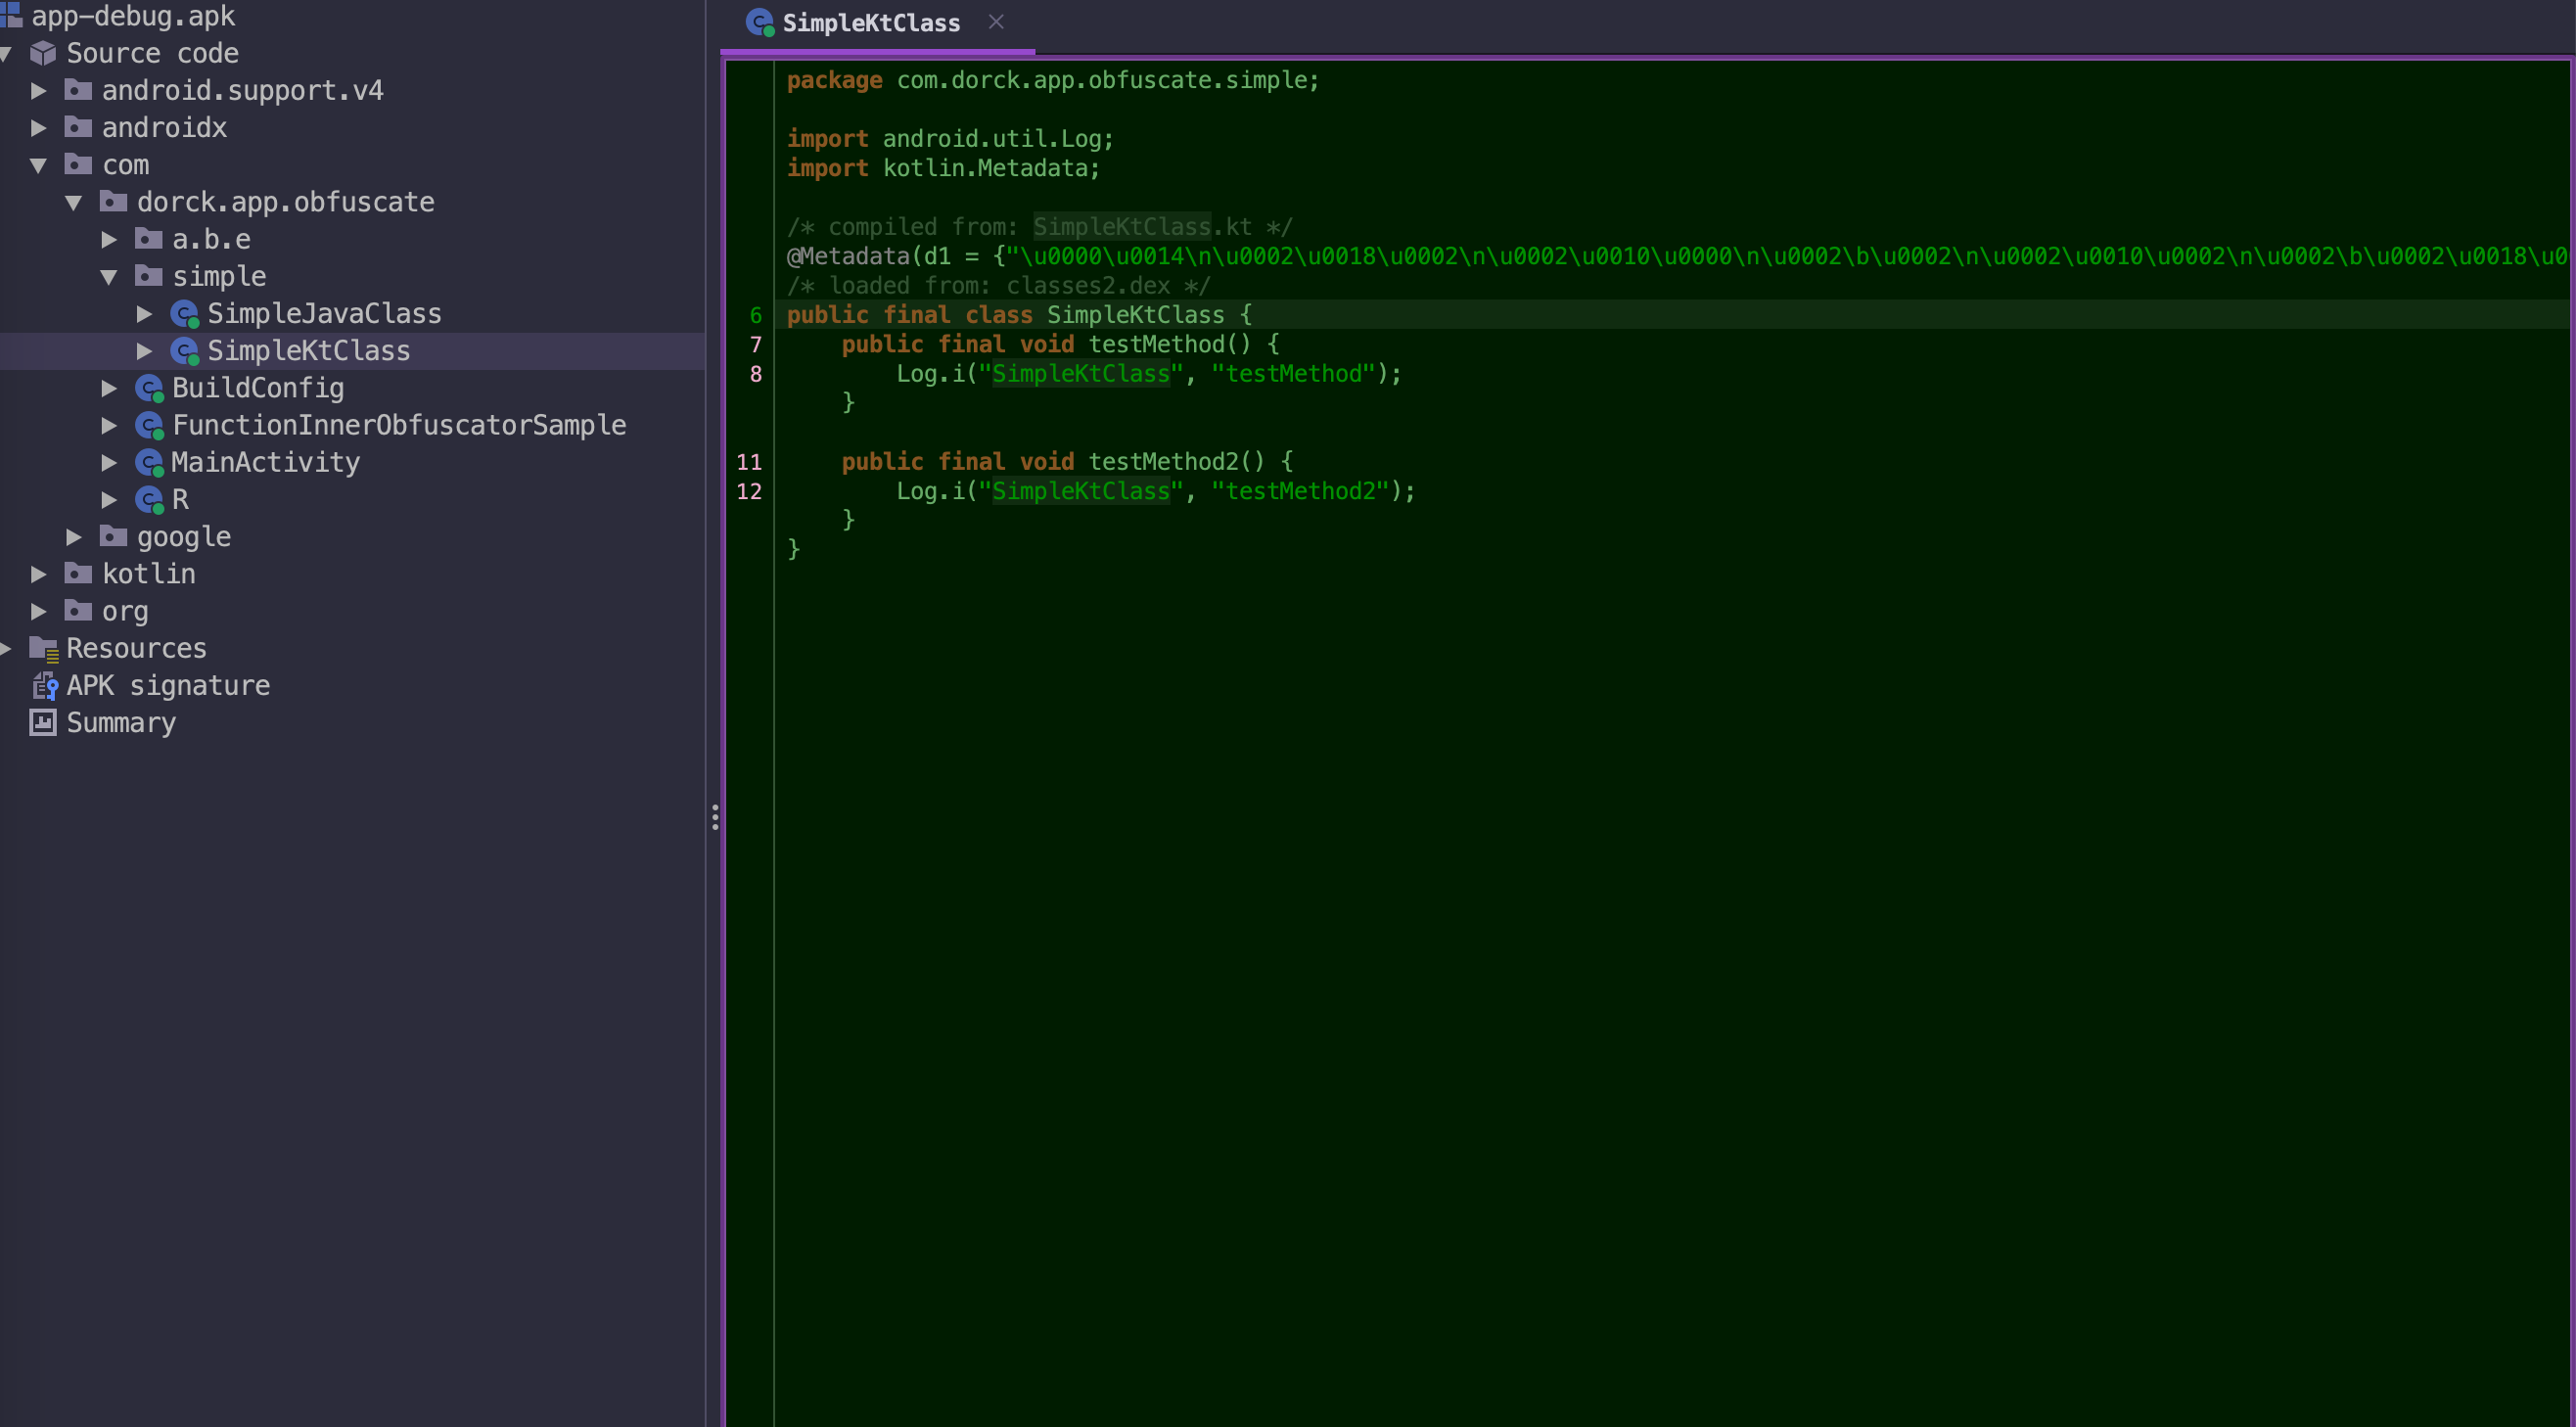Screen dimensions: 2576x1427
Task: Close the SimpleKtClass tab
Action: pos(996,22)
